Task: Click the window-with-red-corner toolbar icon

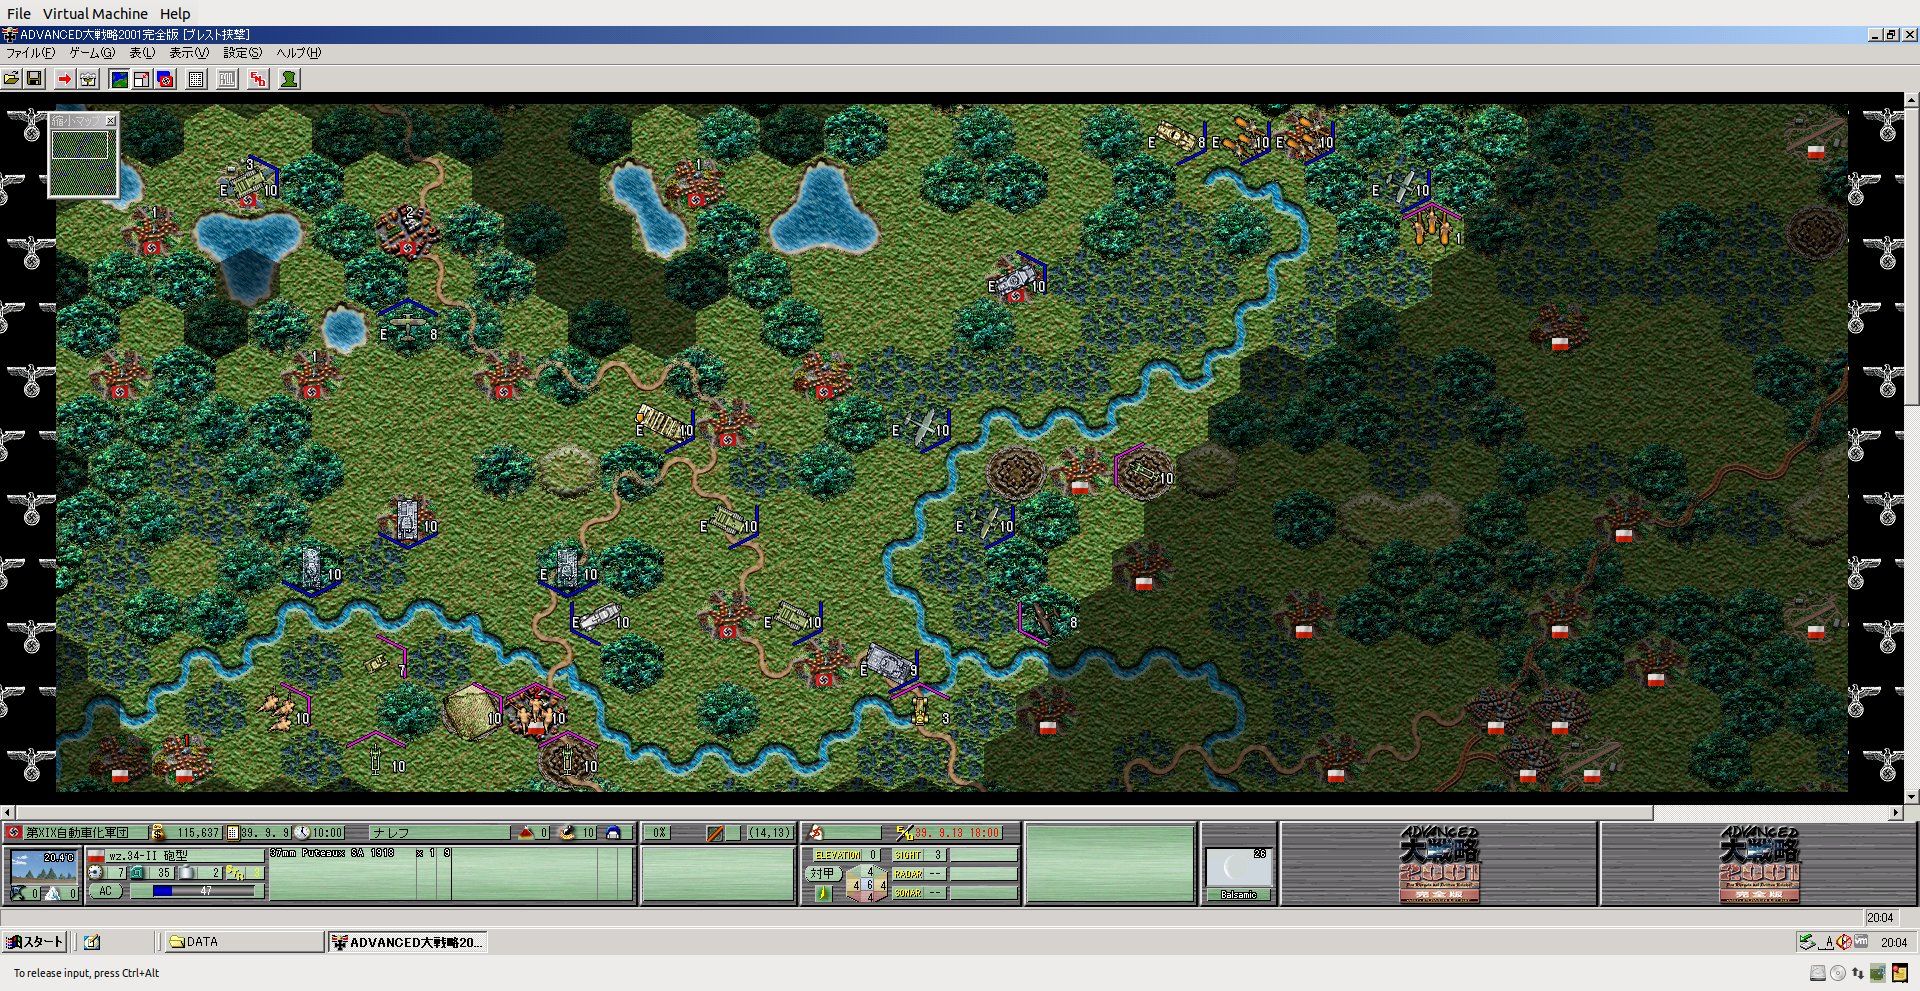Action: click(142, 79)
